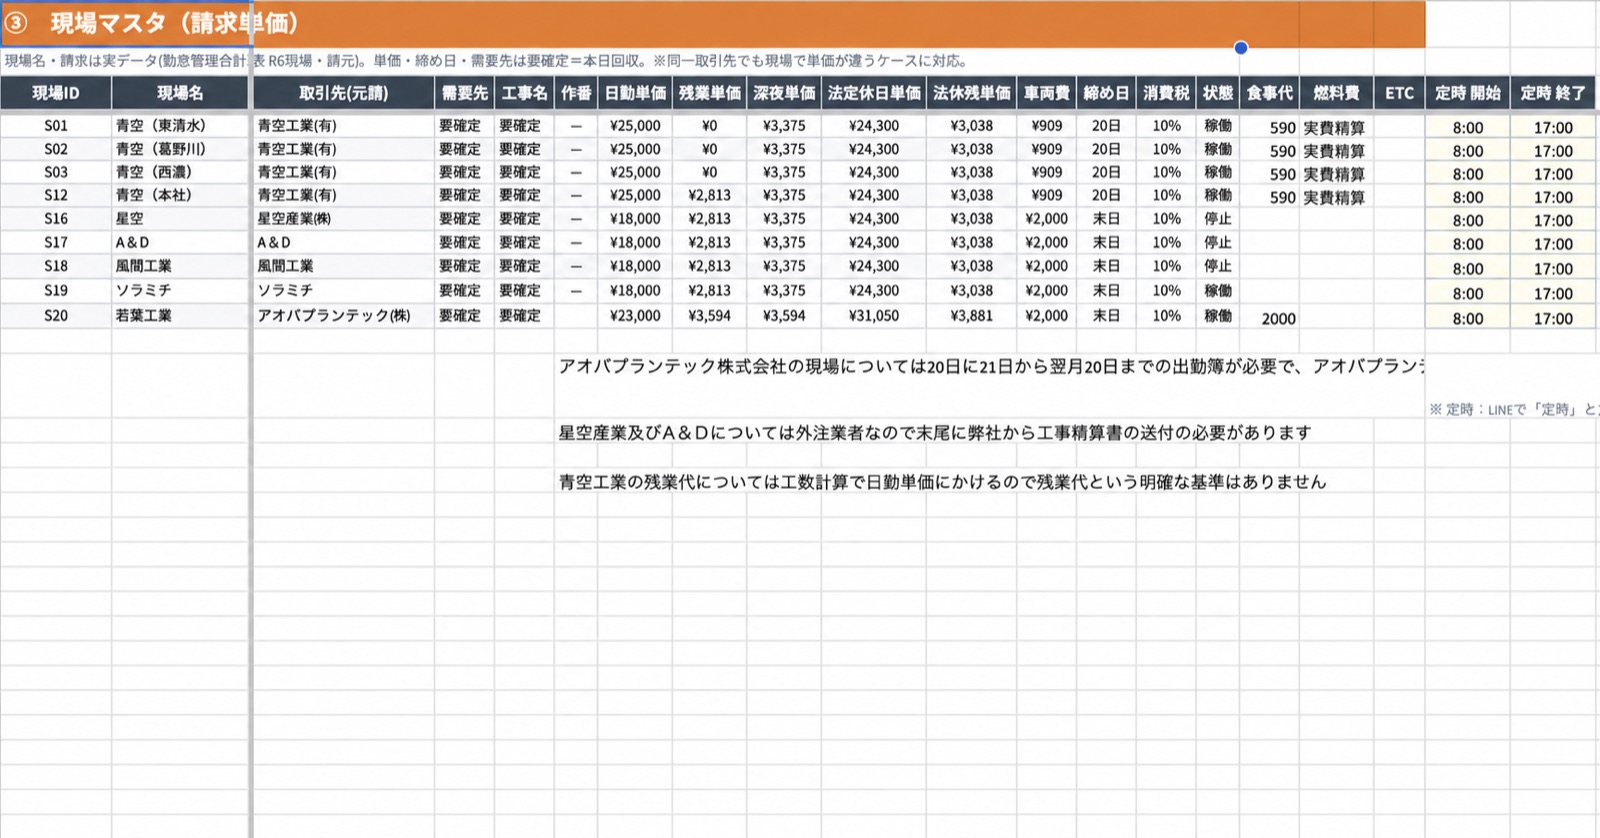Select the 残業単価 header cell
Image resolution: width=1600 pixels, height=838 pixels.
pos(709,93)
